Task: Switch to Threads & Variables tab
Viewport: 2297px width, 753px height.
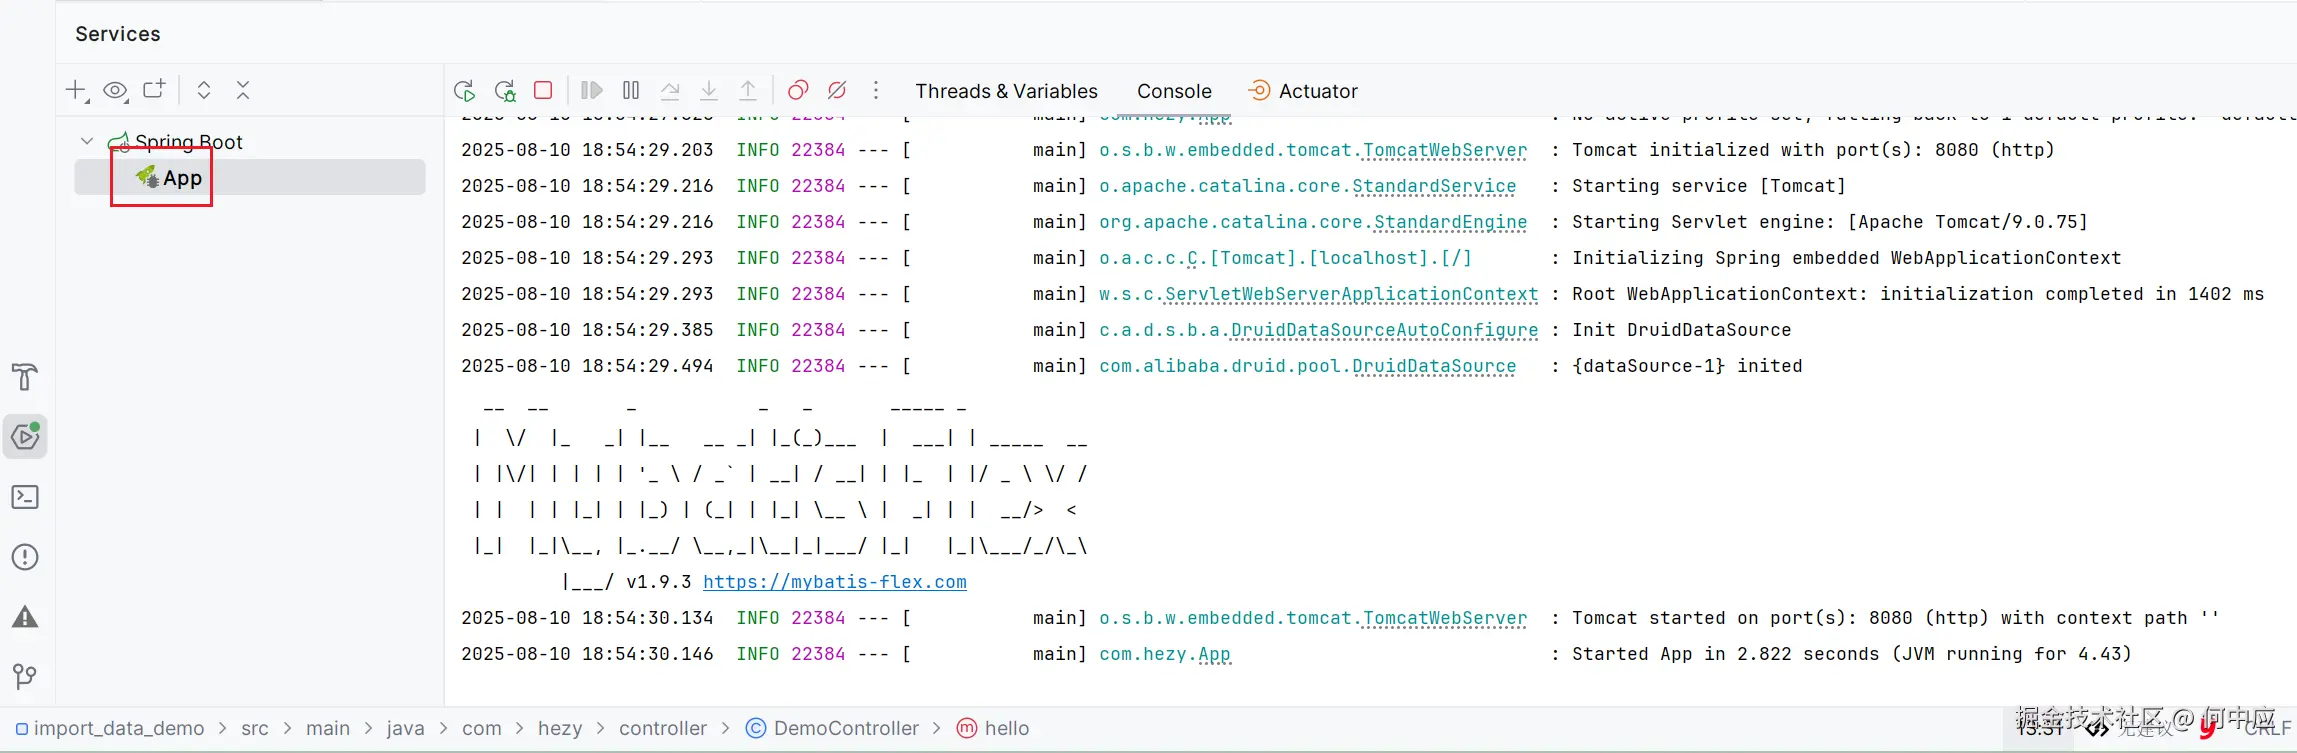Action: pyautogui.click(x=1006, y=91)
